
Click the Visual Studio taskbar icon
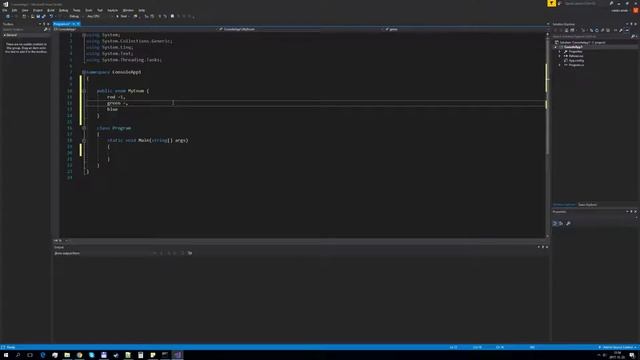178,355
